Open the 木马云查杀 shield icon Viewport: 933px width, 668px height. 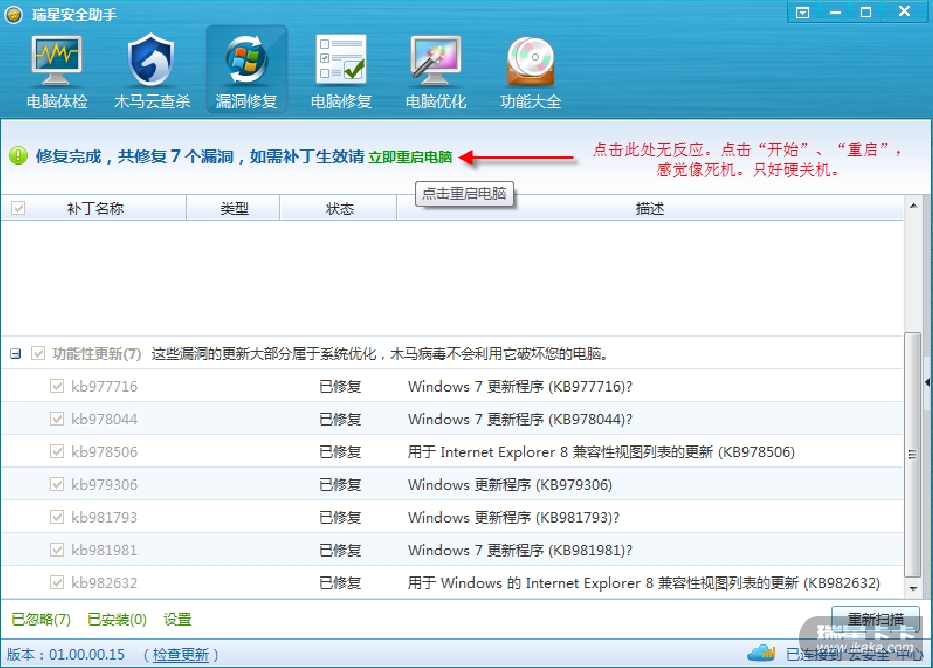point(151,59)
